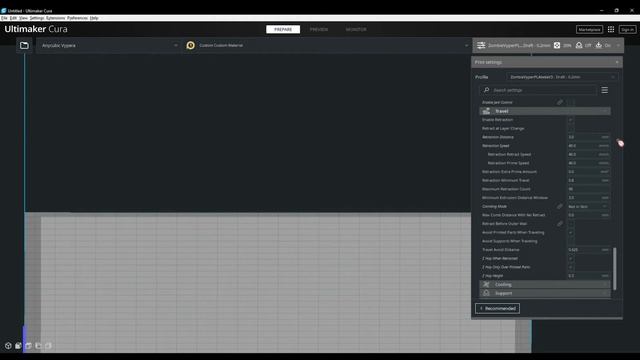Switch to Recommended settings mode
This screenshot has height=360, width=640.
tap(497, 309)
